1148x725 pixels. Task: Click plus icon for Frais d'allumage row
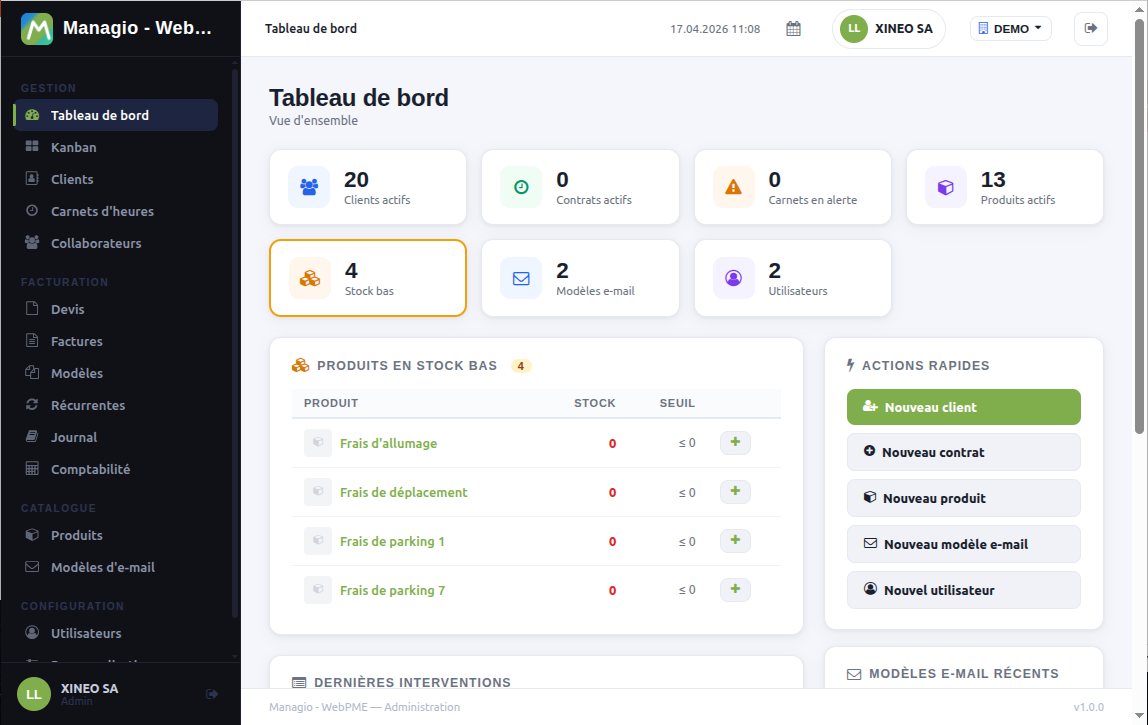point(735,443)
